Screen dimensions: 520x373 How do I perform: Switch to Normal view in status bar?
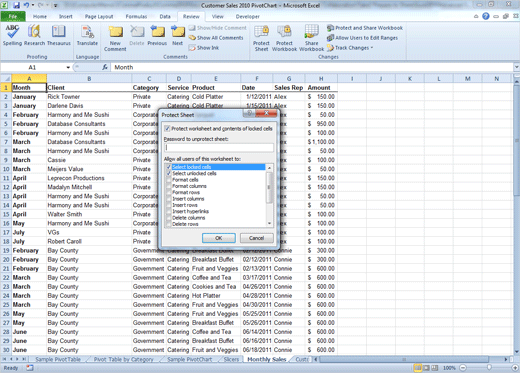click(x=417, y=368)
